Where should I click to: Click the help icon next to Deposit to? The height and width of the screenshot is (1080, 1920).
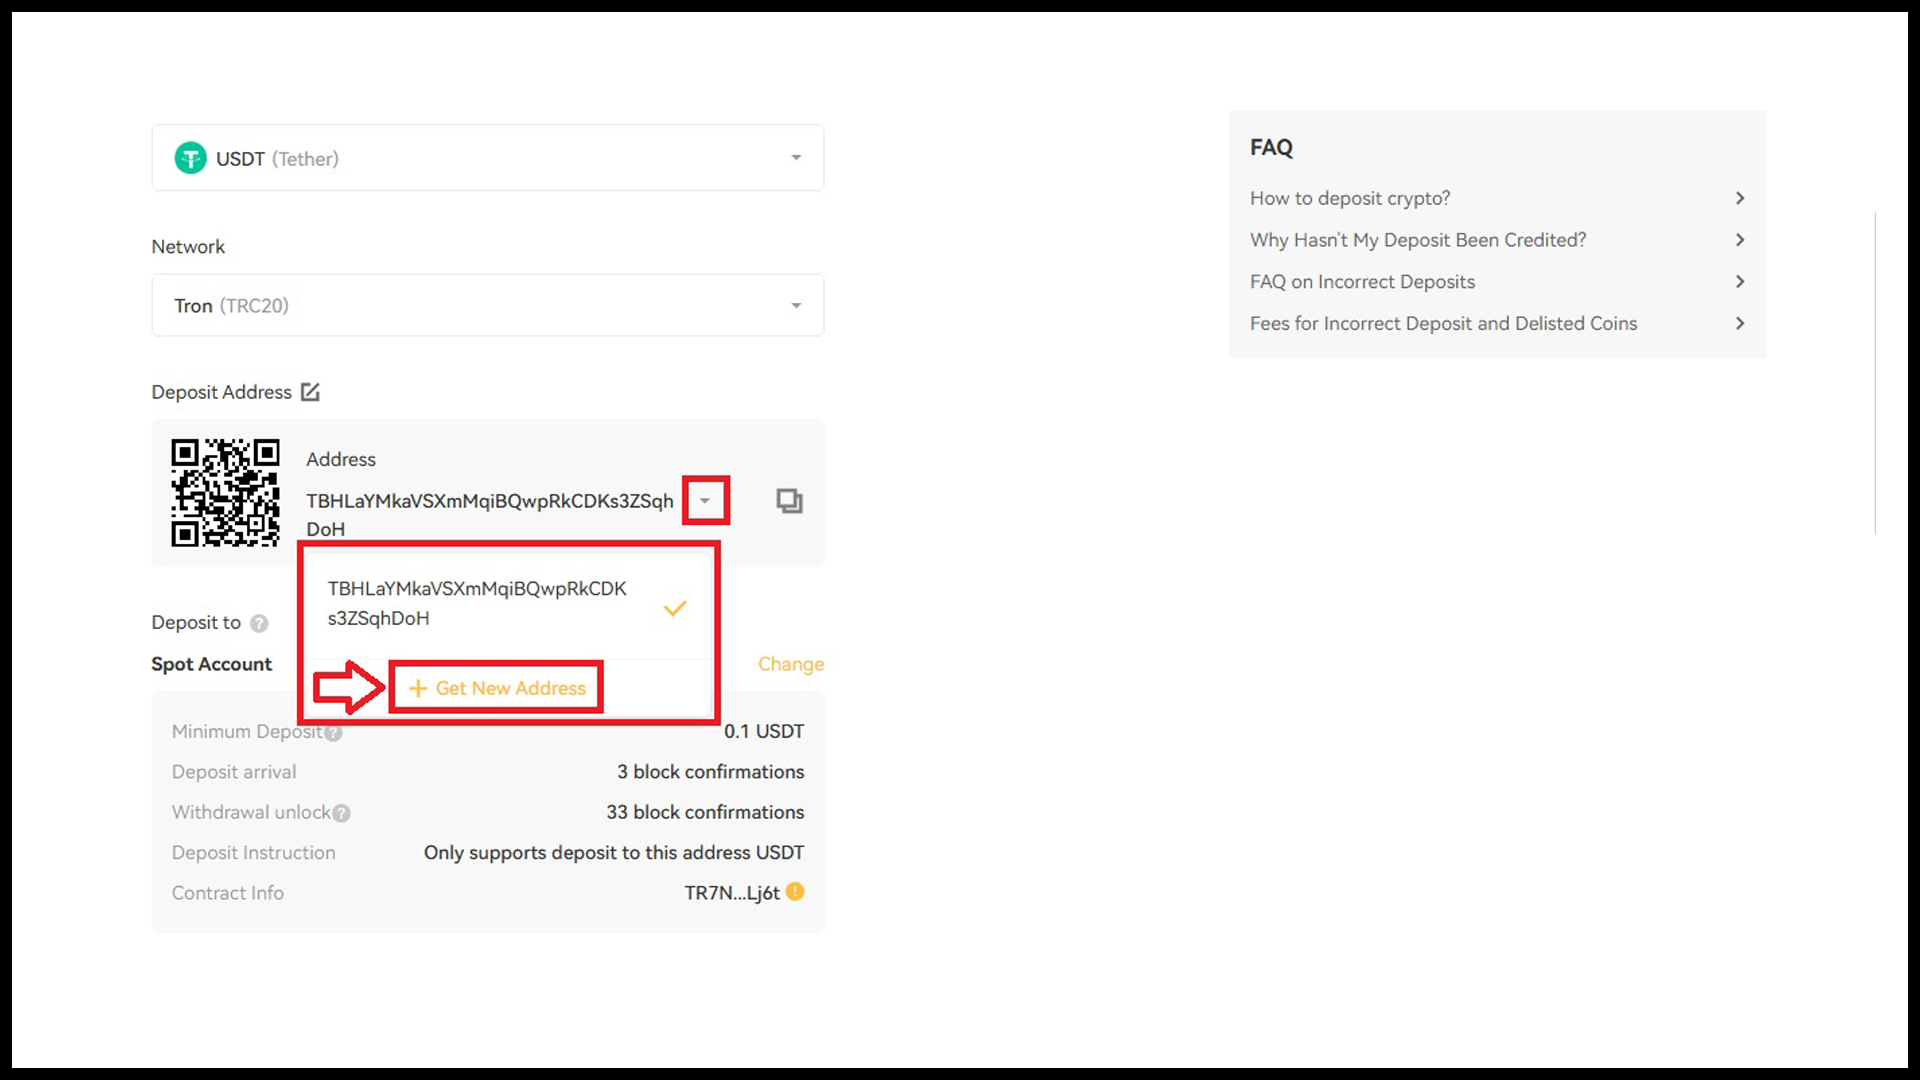coord(259,623)
